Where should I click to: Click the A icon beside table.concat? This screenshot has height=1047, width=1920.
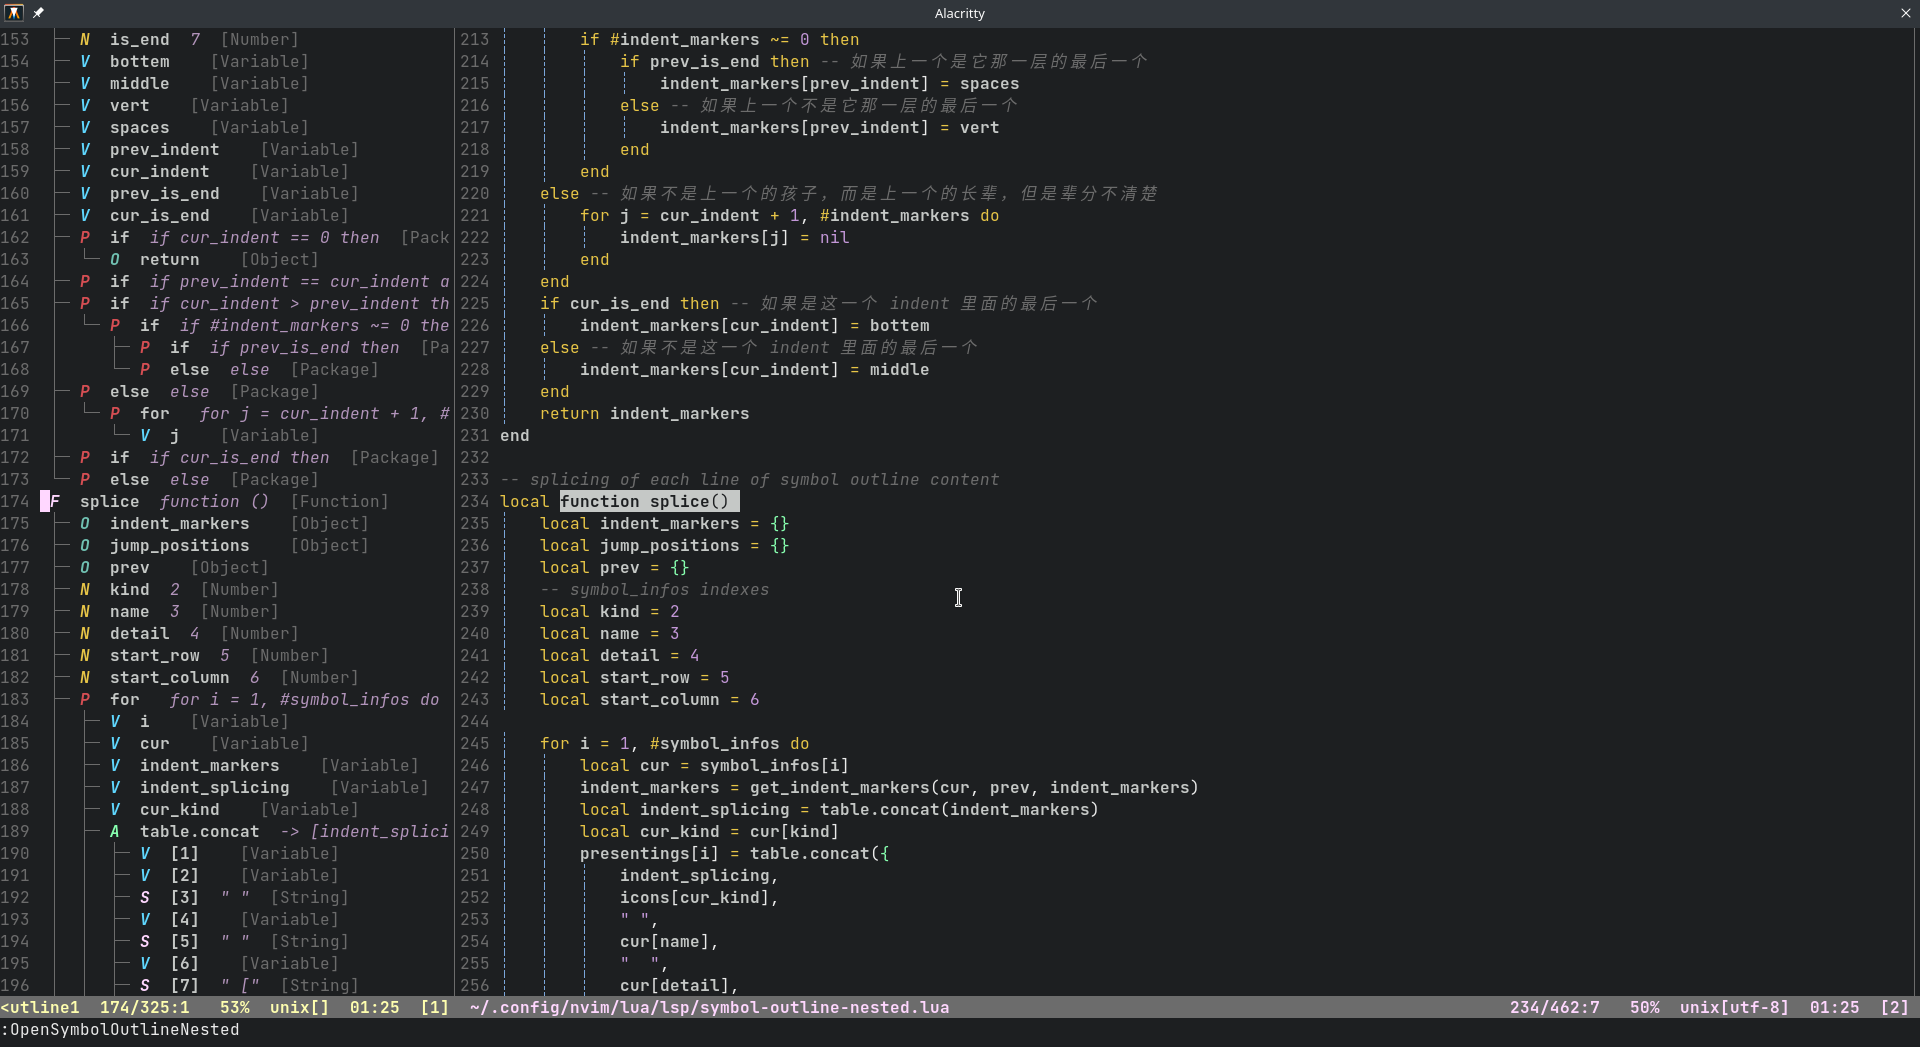pos(115,831)
